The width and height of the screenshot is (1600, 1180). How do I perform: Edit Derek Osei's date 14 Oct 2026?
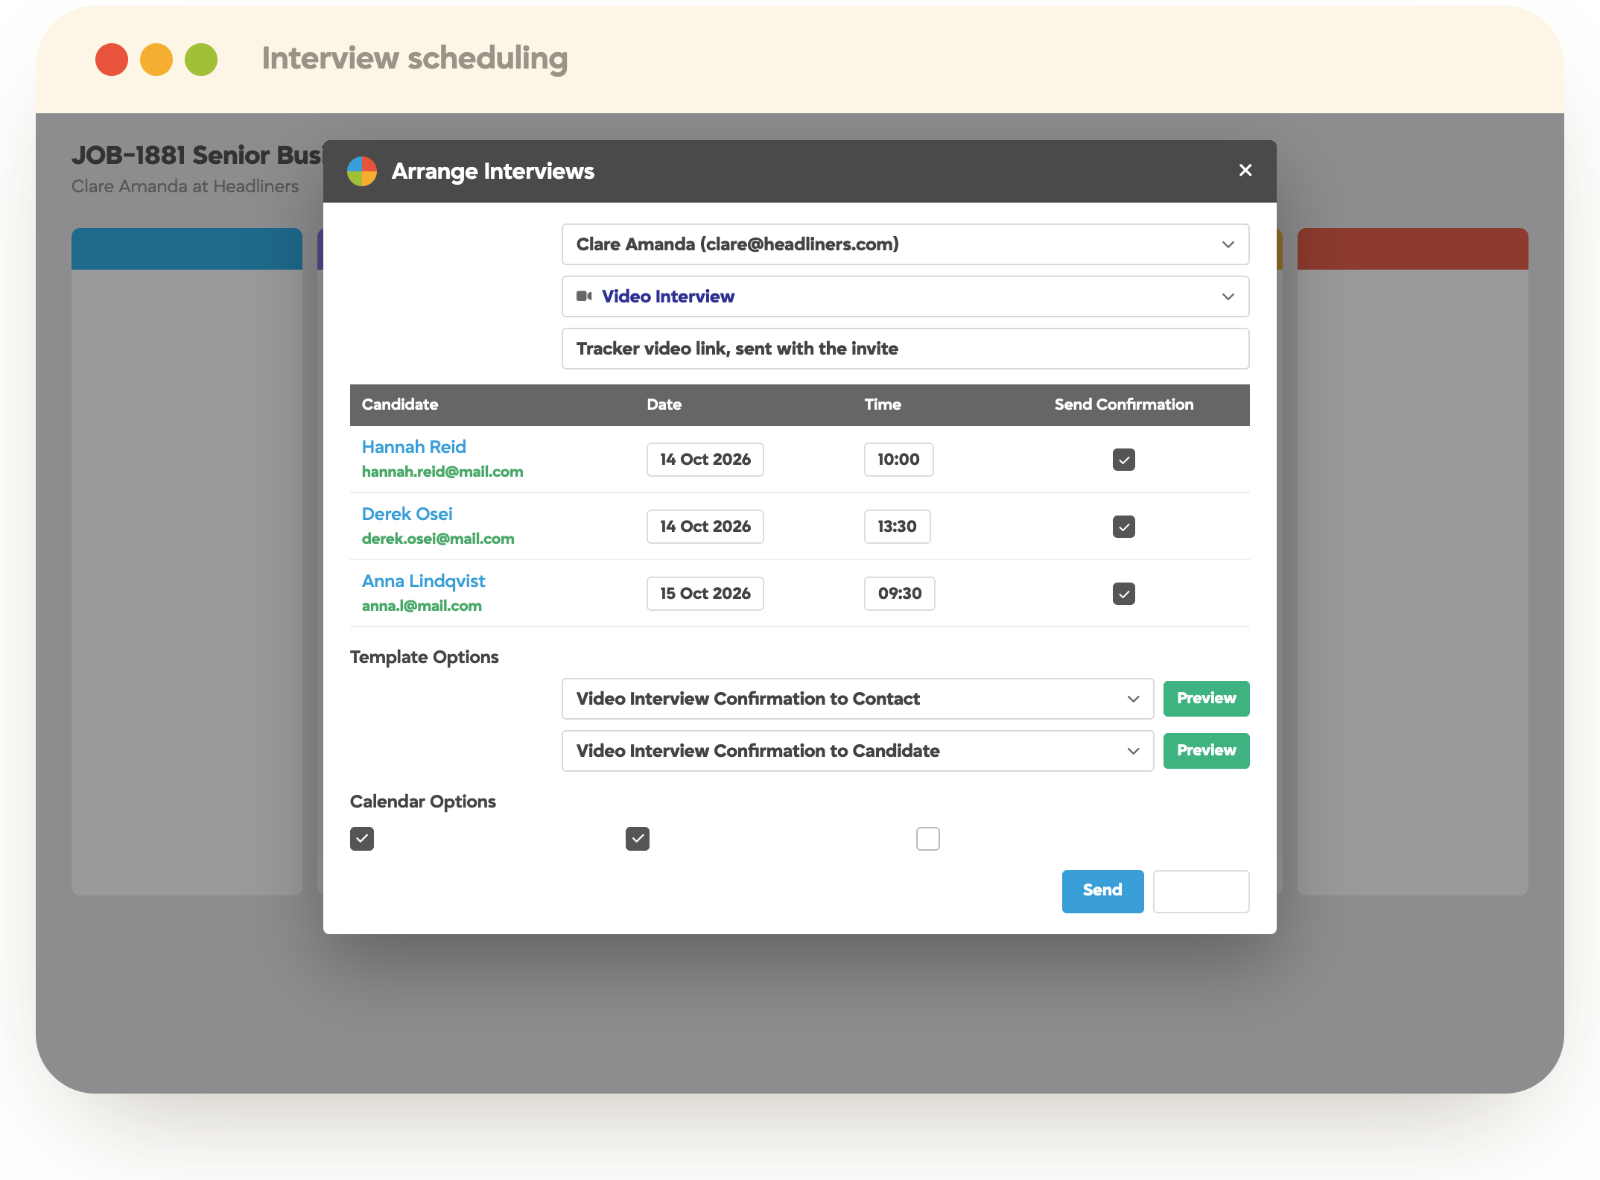click(x=705, y=526)
